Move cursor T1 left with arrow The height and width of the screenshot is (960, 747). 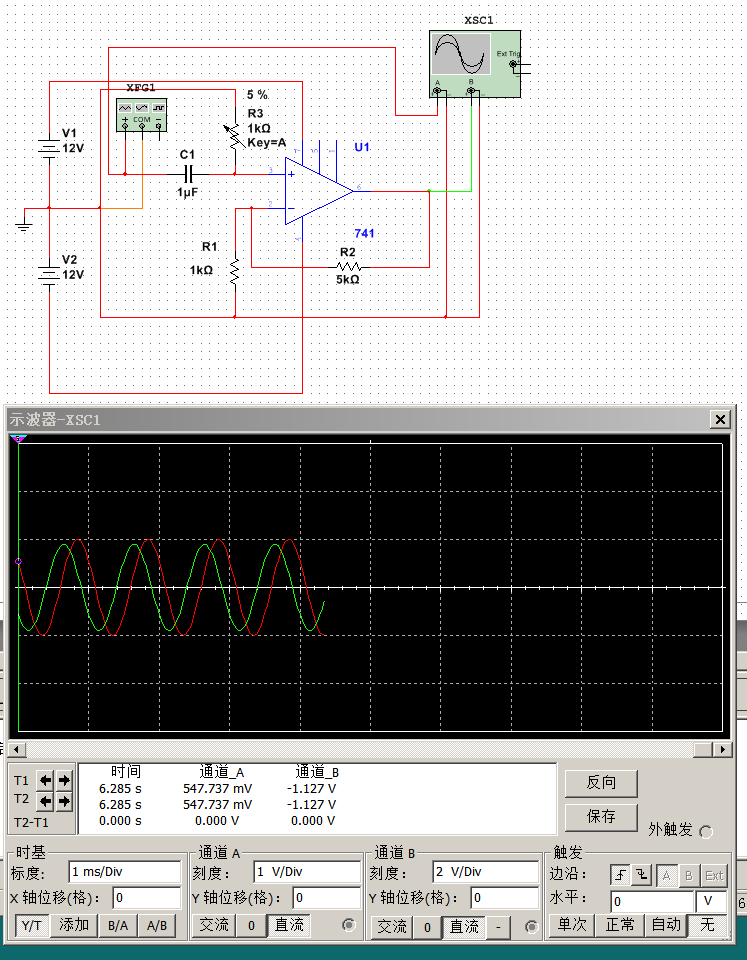click(45, 780)
